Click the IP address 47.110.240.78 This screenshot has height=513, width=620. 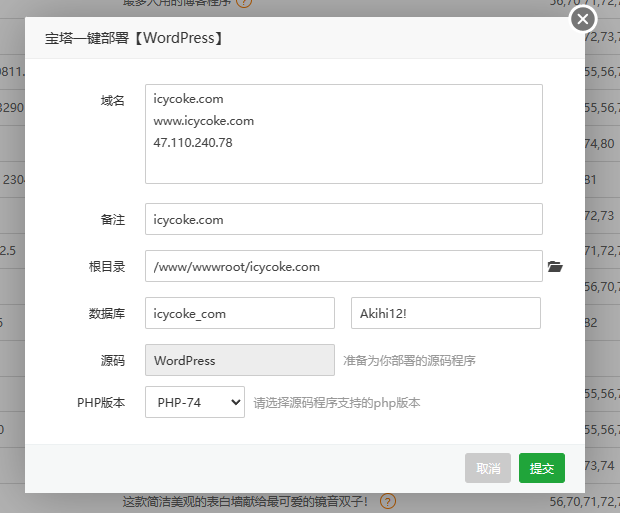[193, 142]
